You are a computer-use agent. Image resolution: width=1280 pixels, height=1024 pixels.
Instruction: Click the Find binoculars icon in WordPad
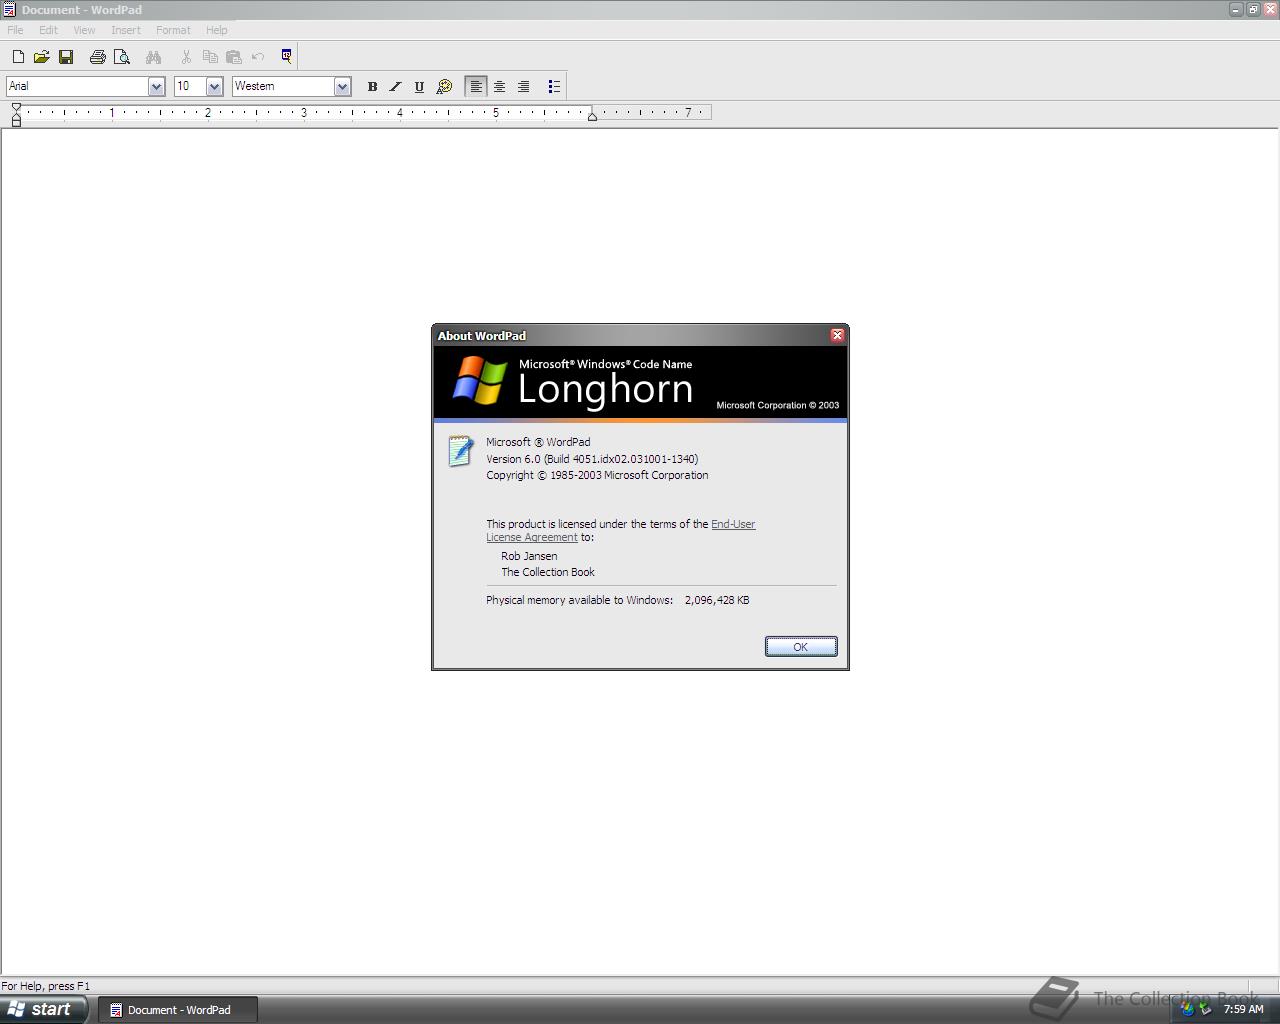tap(154, 57)
